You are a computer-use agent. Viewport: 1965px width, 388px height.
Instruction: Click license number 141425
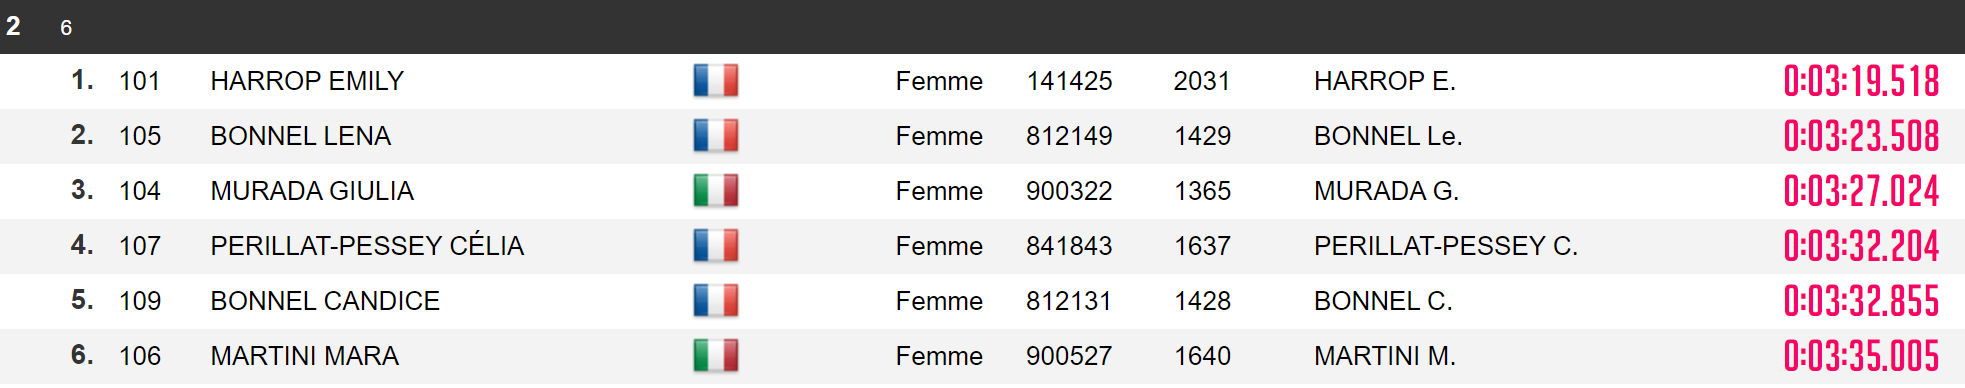tap(1069, 81)
